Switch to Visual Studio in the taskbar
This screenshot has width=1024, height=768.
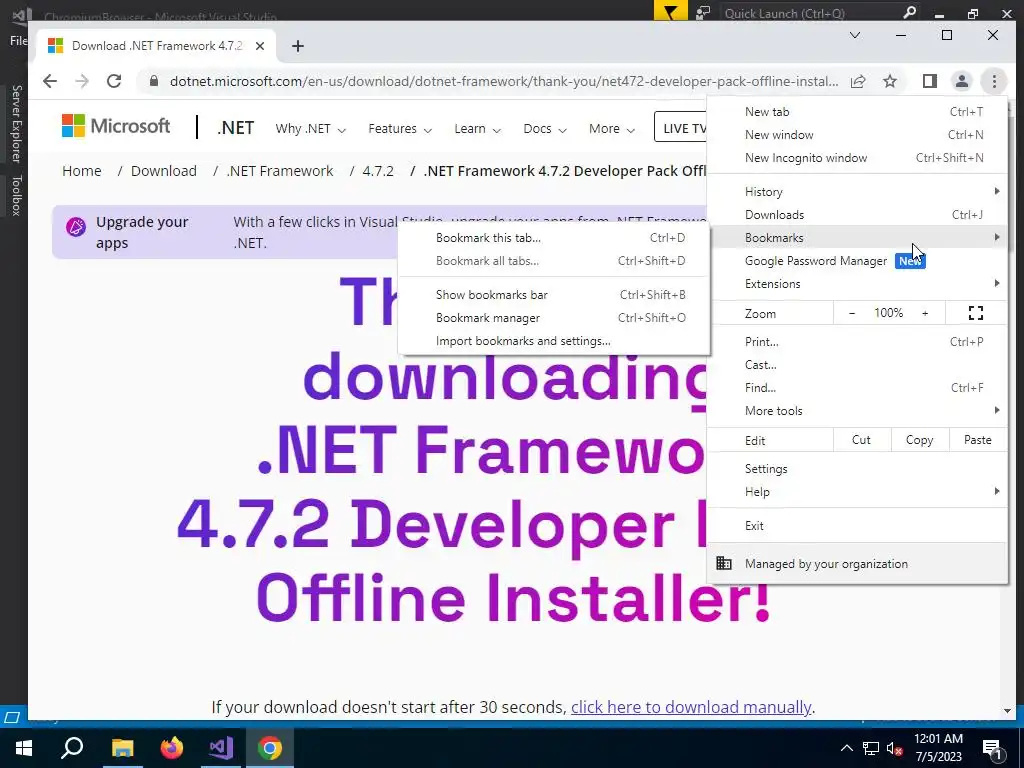[221, 748]
